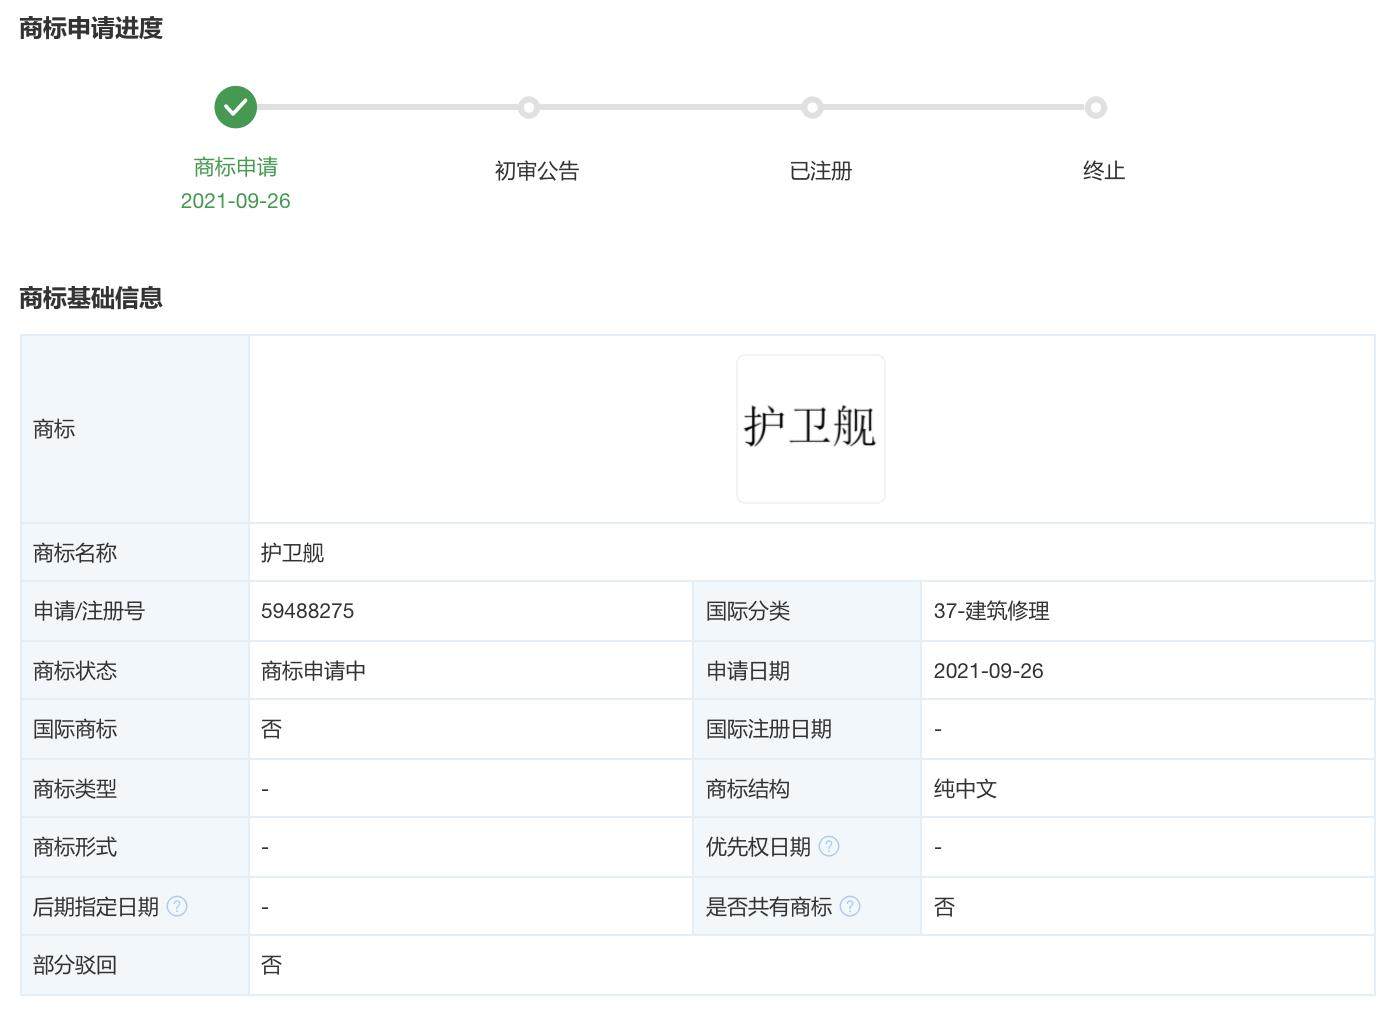Click the 初审公告 progress step circle

529,107
